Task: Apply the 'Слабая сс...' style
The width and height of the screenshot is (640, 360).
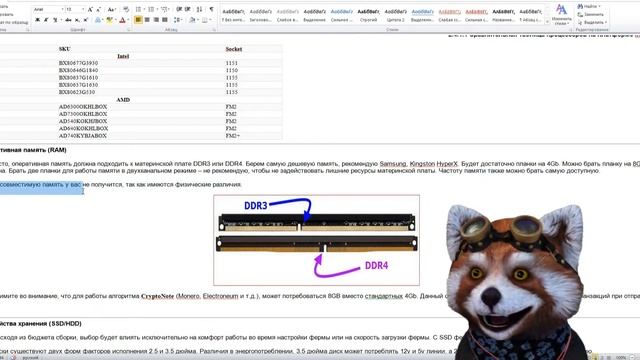Action: [449, 16]
